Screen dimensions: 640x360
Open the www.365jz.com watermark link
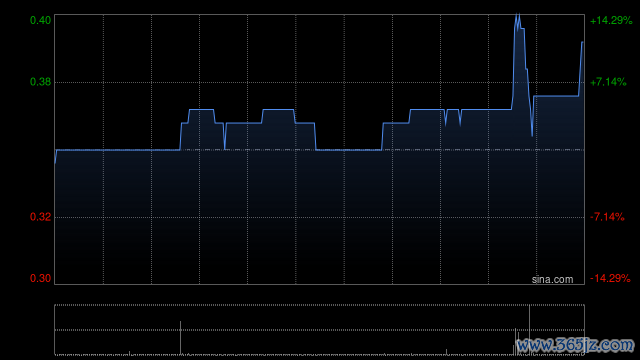click(575, 345)
